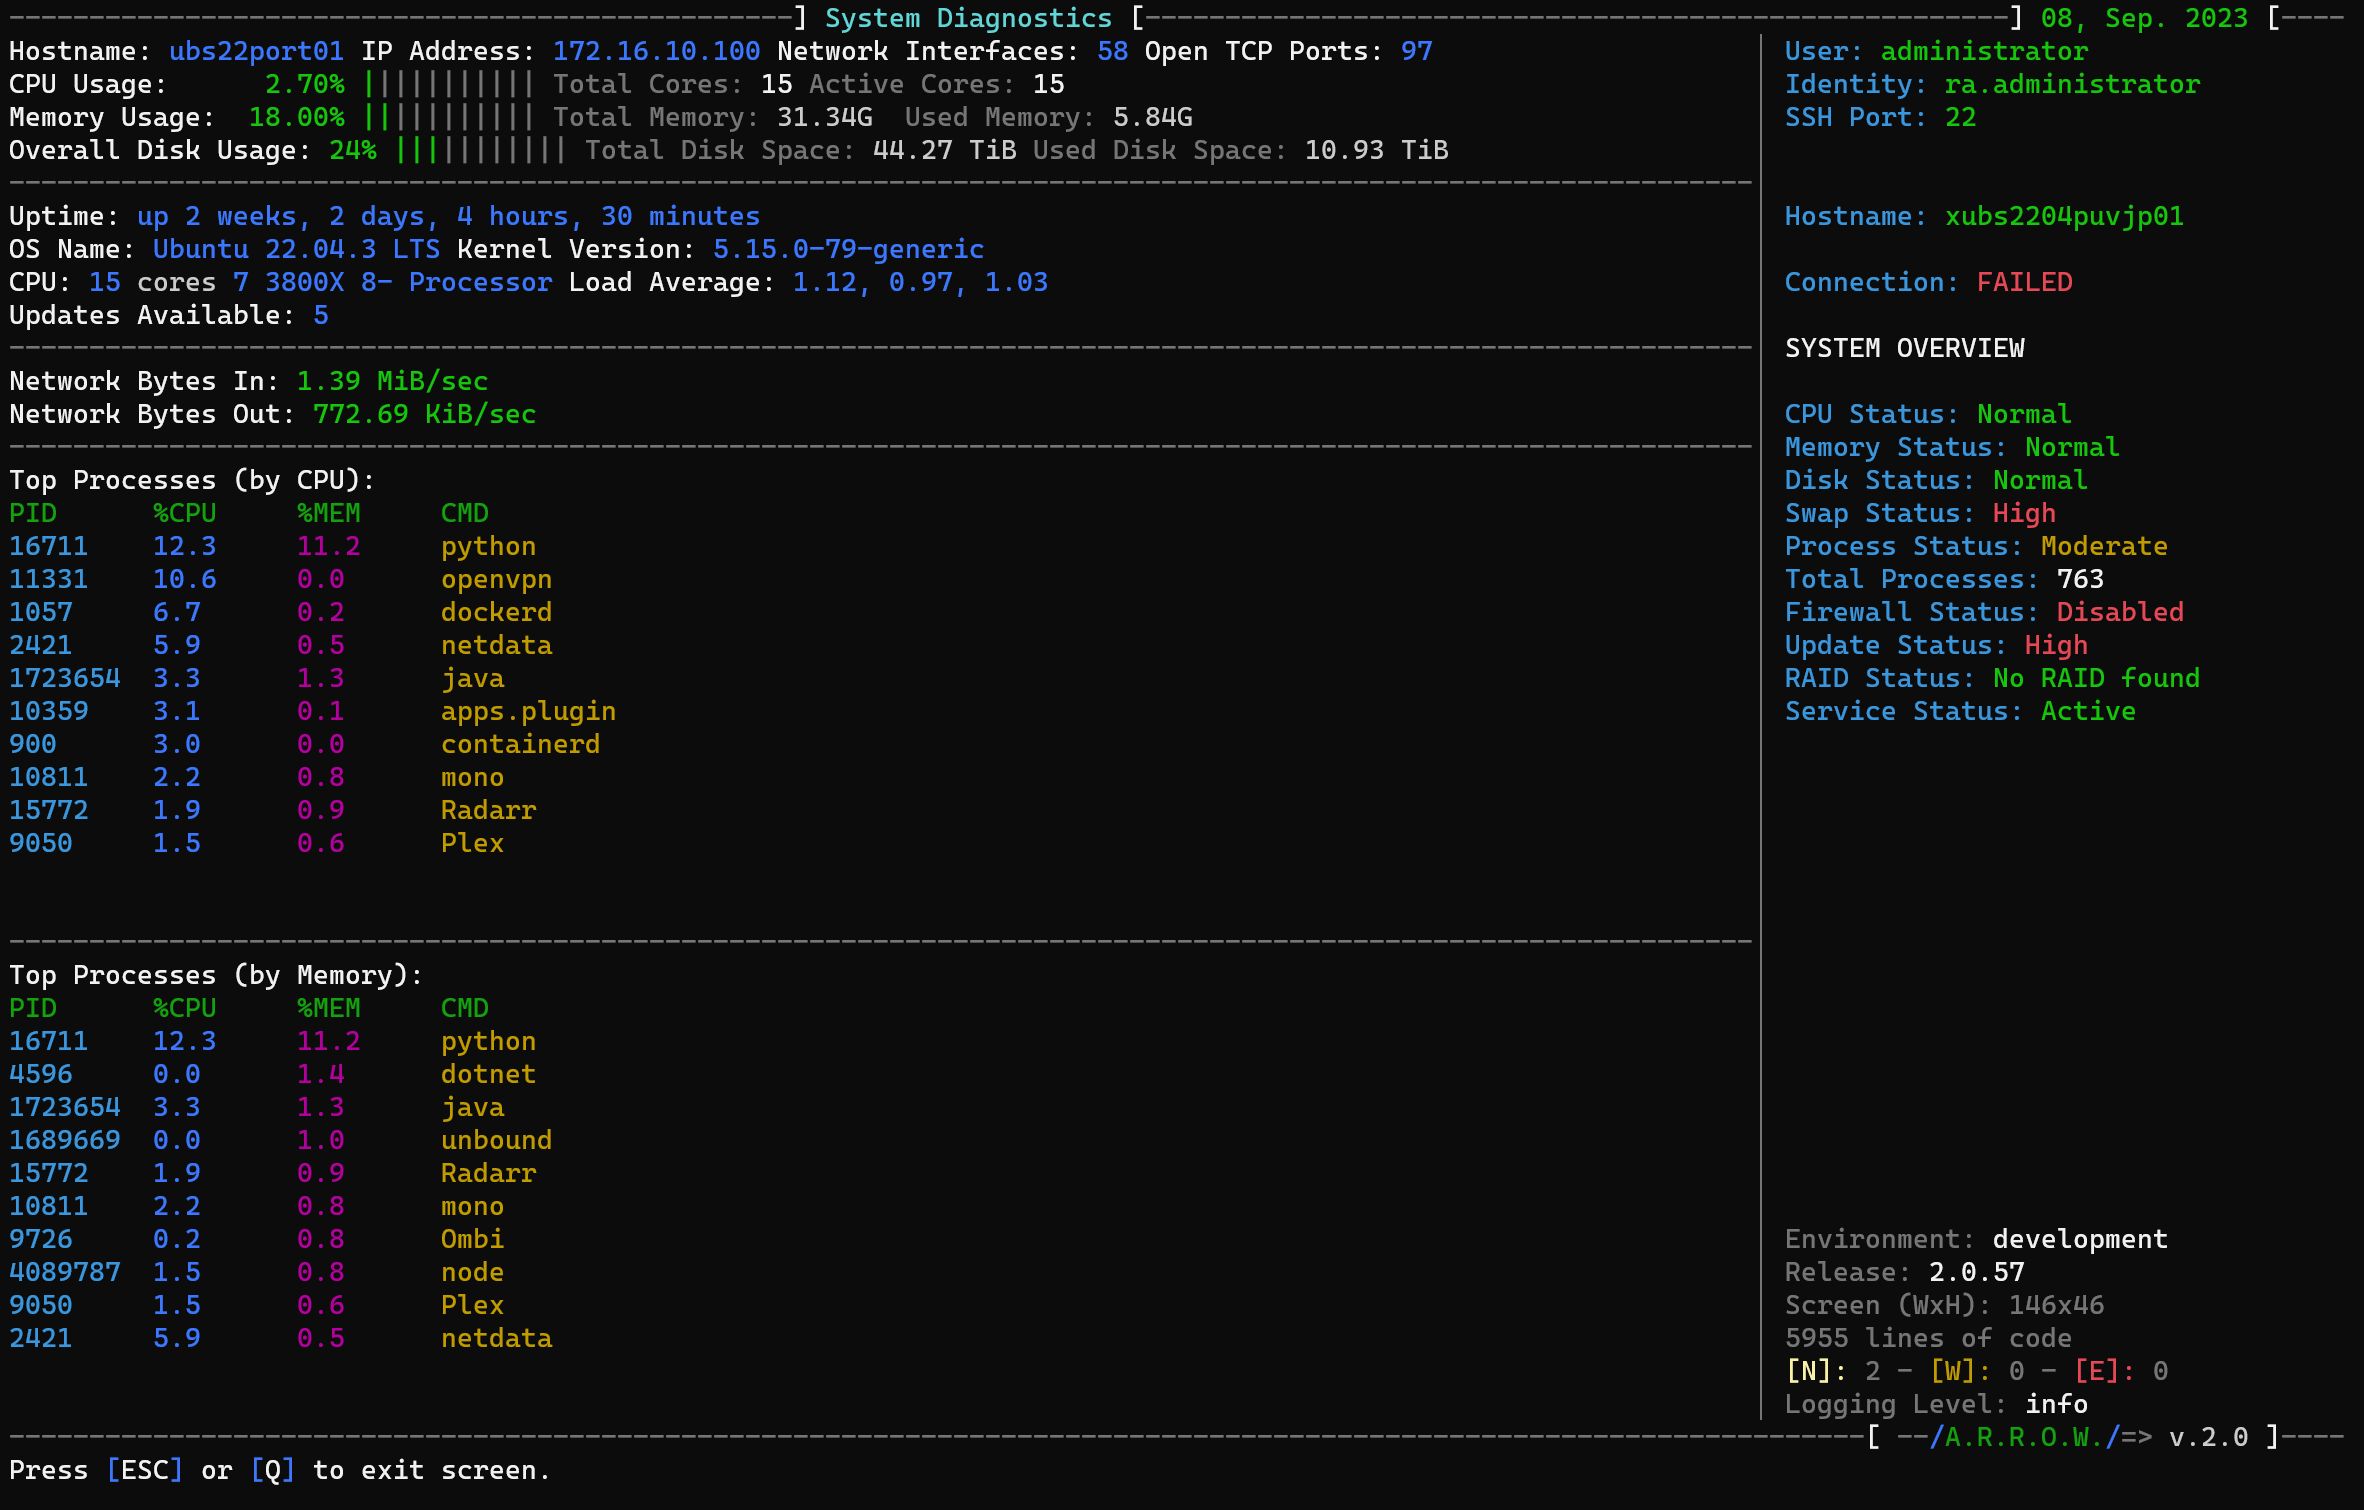
Task: Click the [Q] exit key hint
Action: (x=272, y=1470)
